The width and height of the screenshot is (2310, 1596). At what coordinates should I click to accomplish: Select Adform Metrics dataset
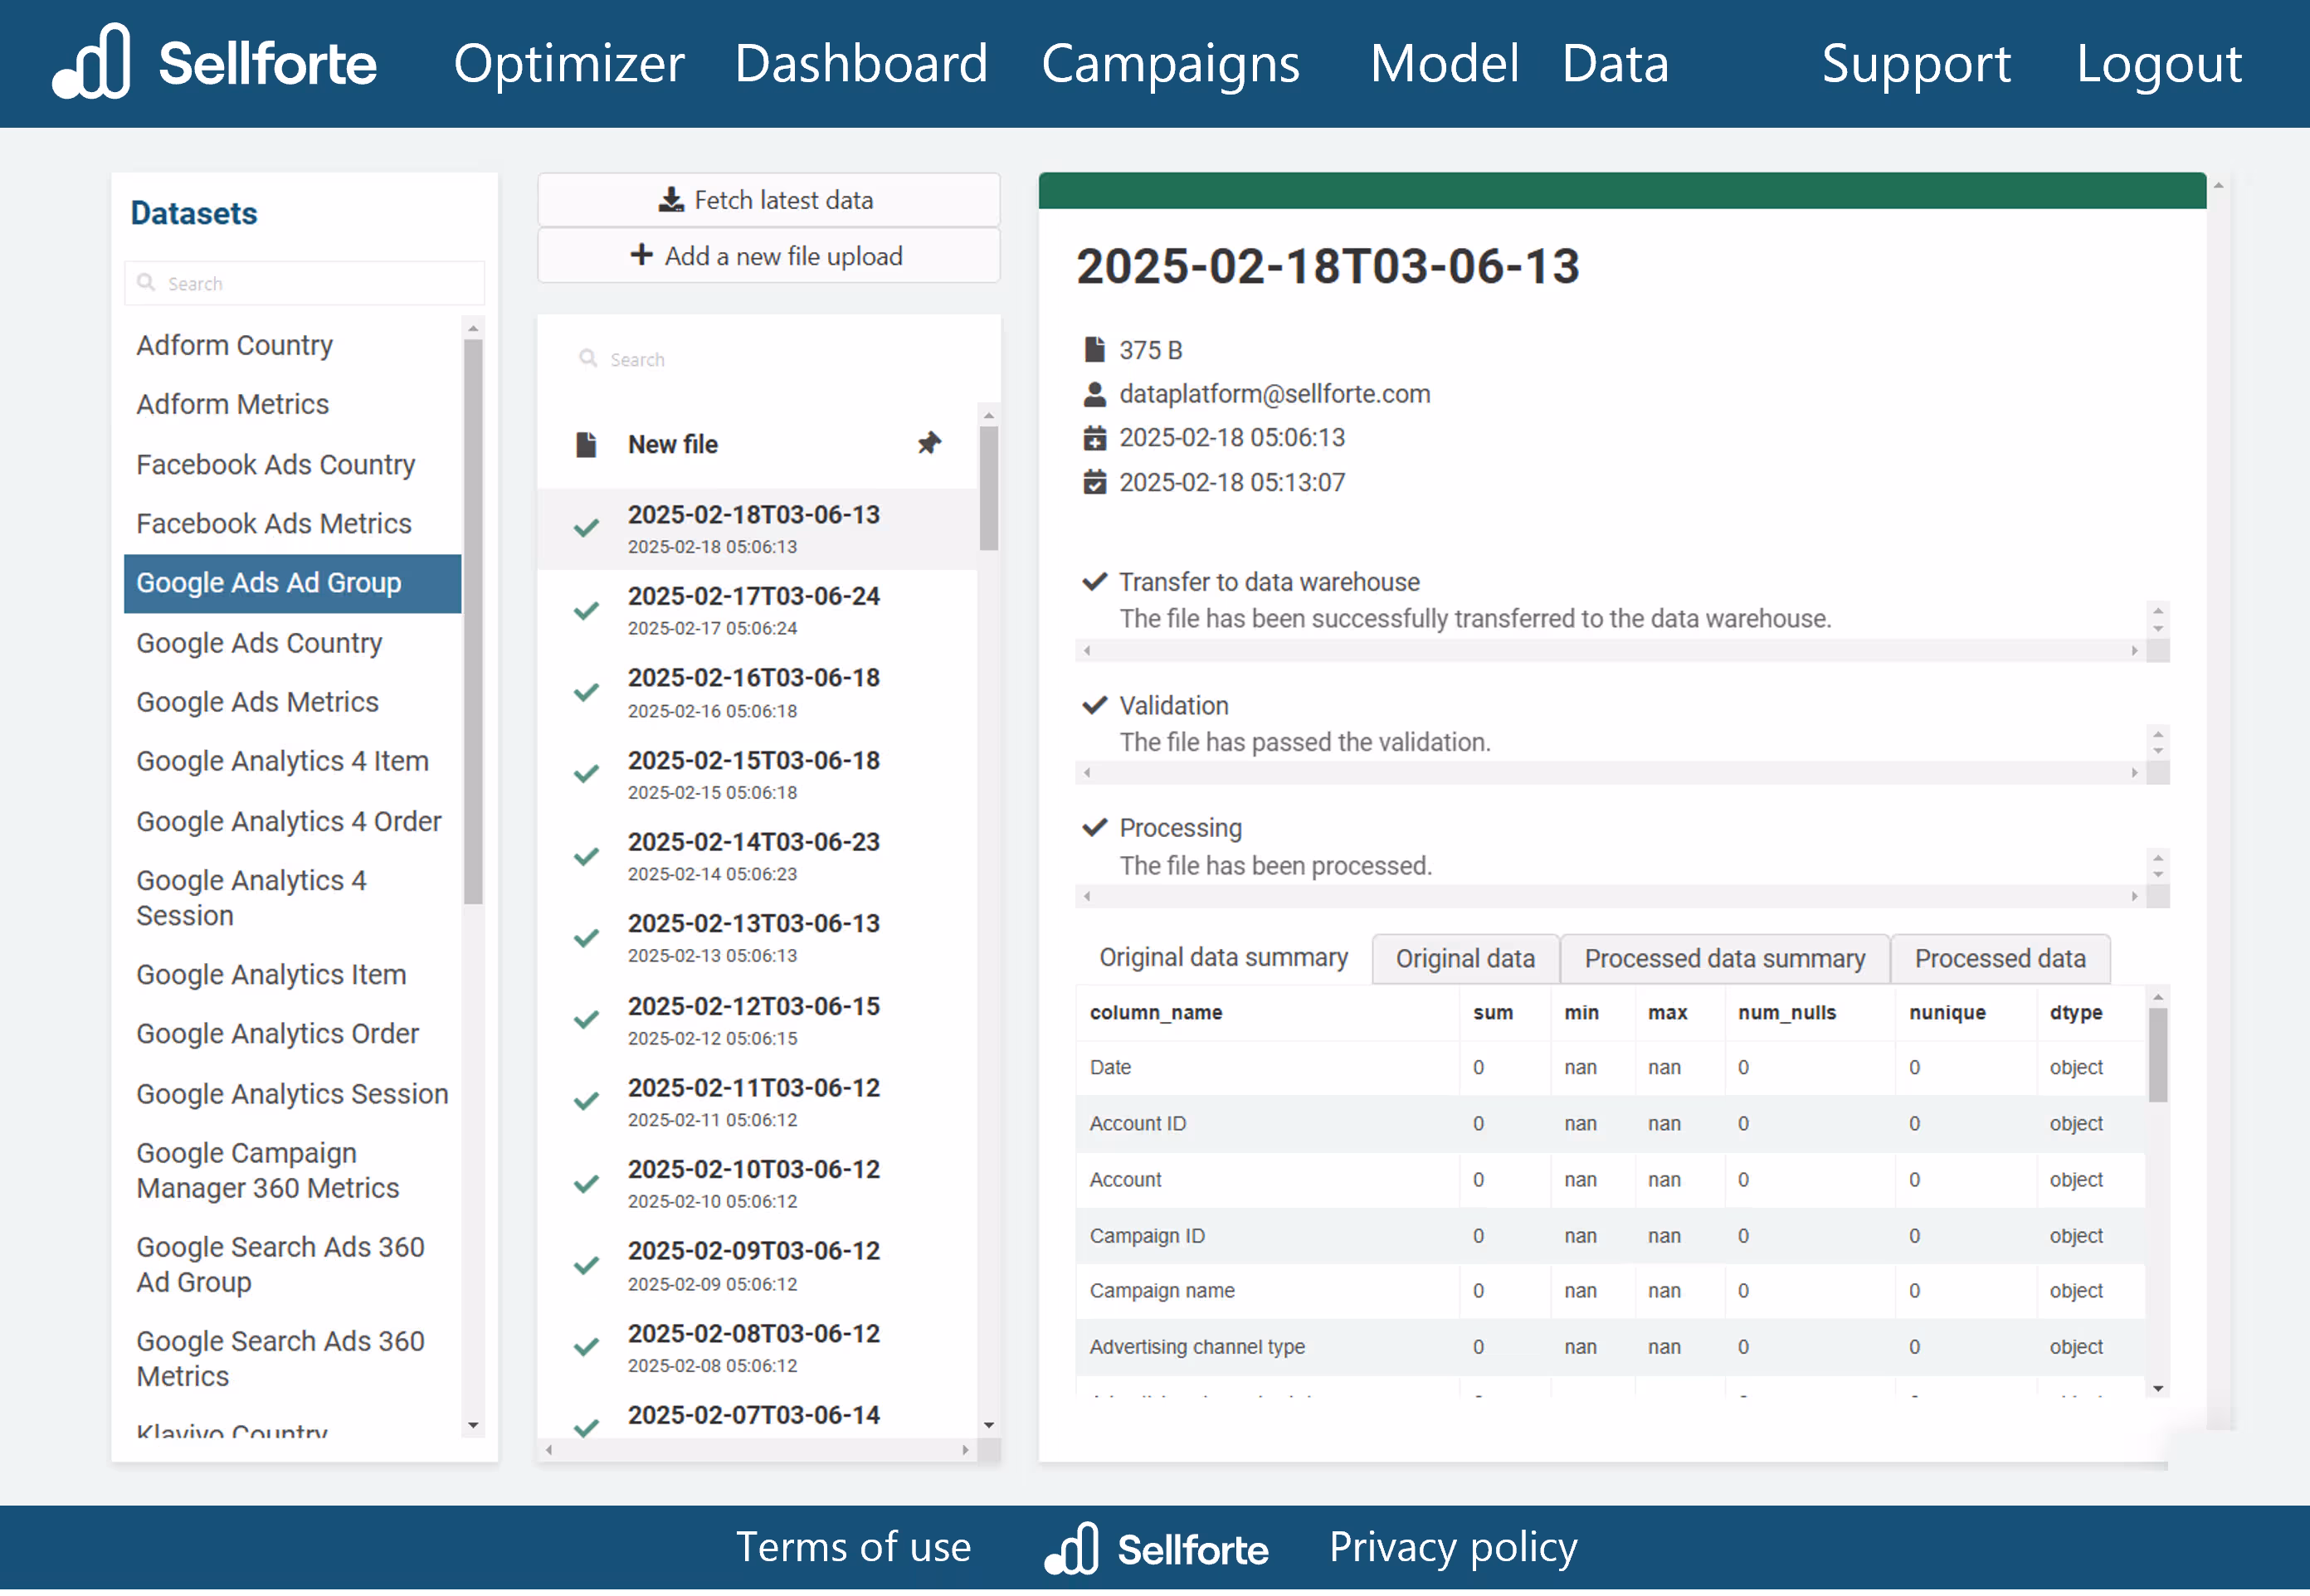click(292, 404)
